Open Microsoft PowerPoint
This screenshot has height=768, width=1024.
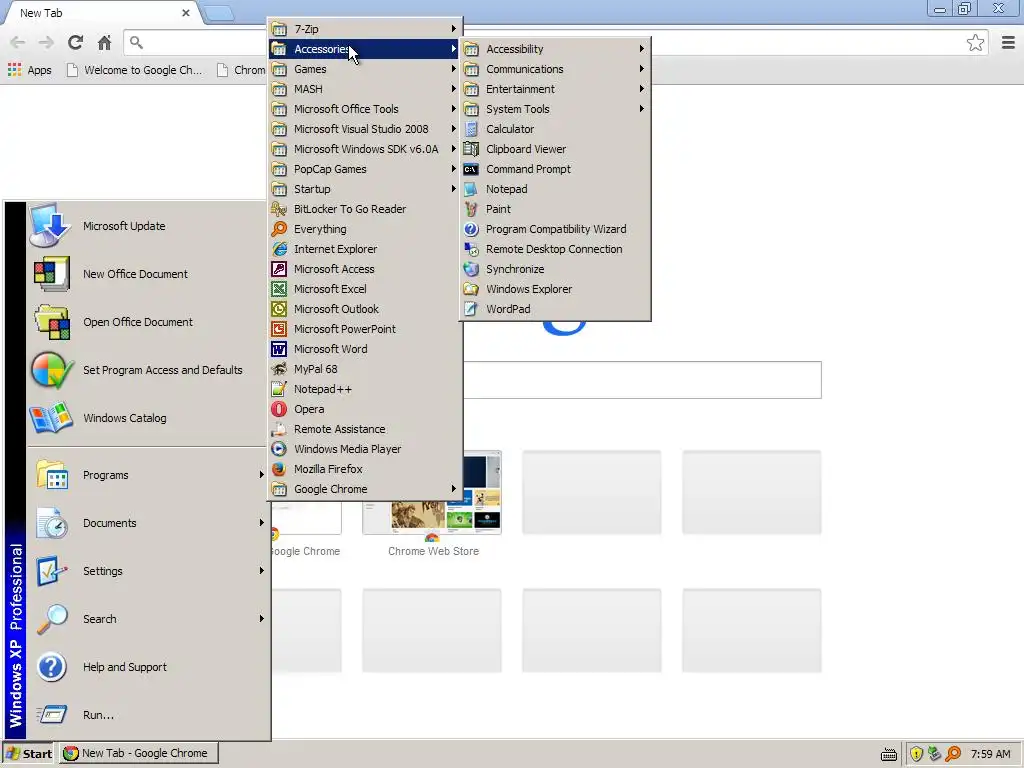click(x=364, y=329)
